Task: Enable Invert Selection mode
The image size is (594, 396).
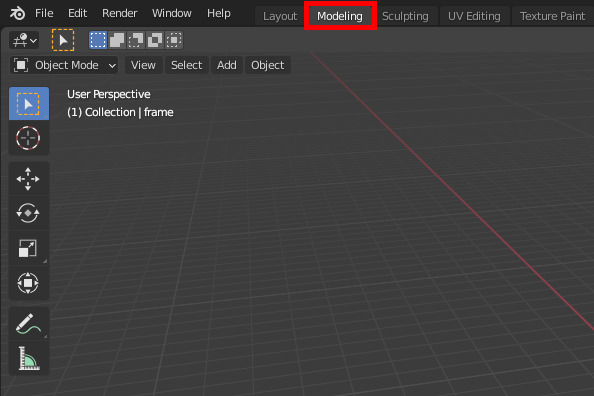Action: [155, 40]
